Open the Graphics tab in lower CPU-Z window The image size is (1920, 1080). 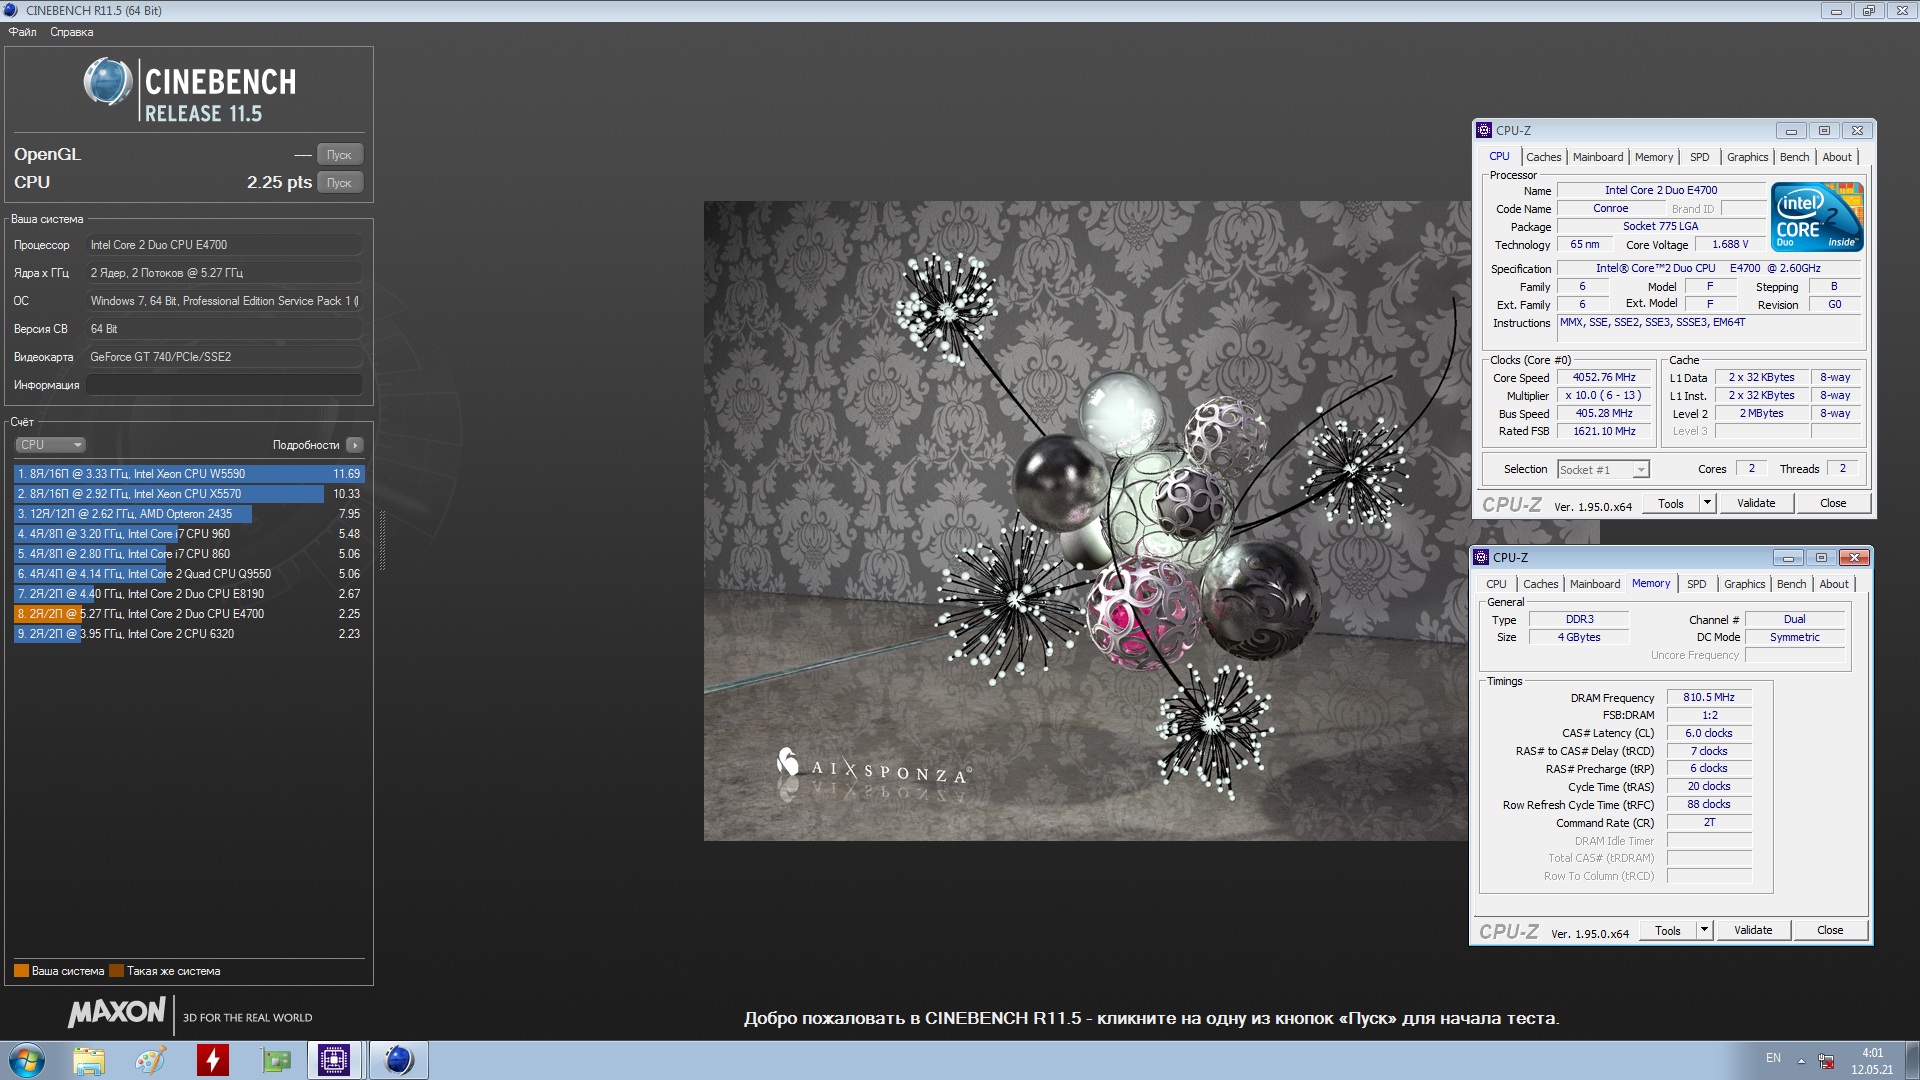(1744, 584)
